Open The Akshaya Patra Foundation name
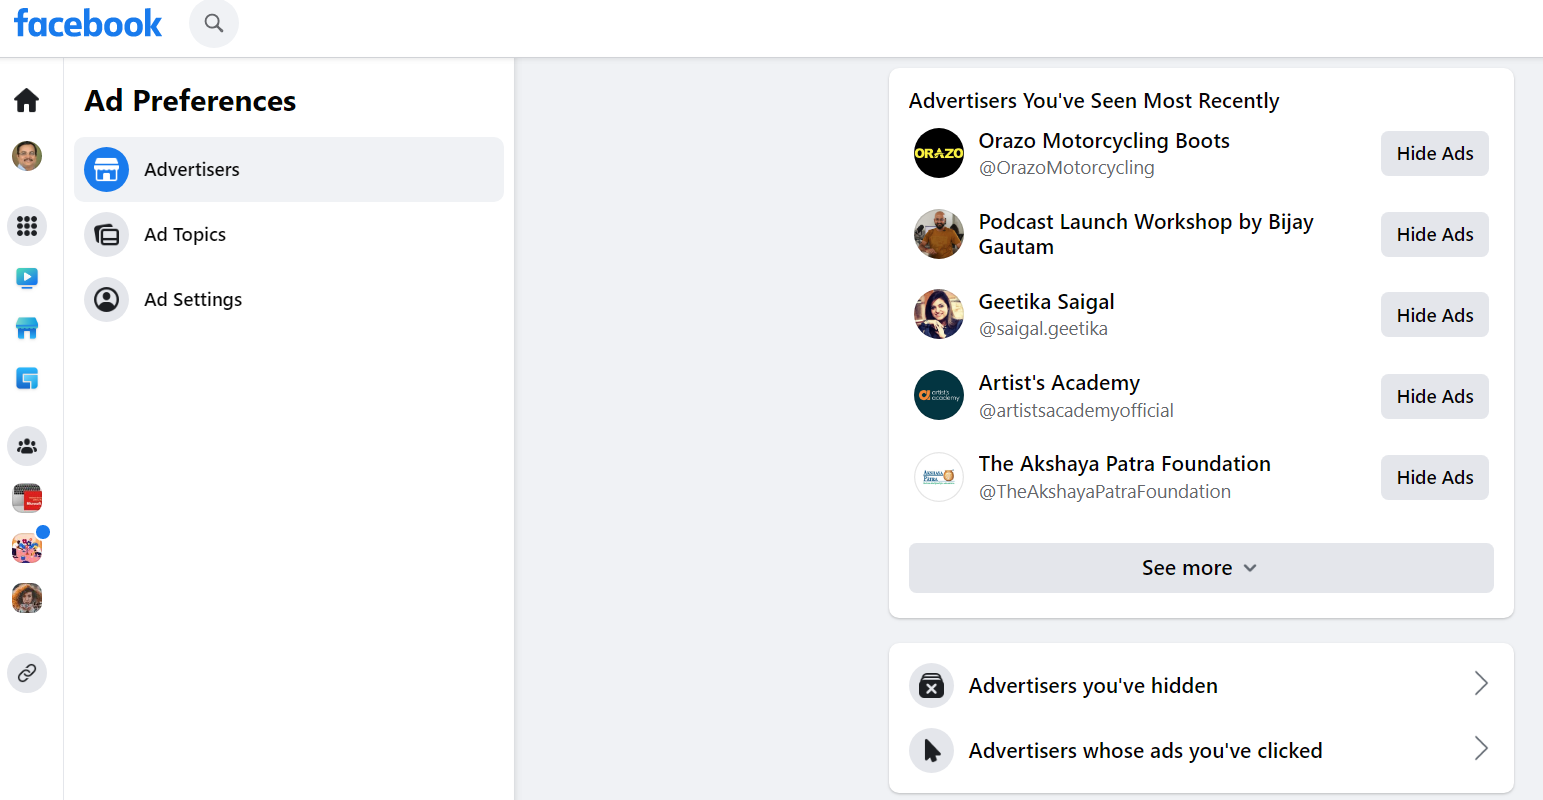This screenshot has width=1543, height=800. click(1124, 464)
